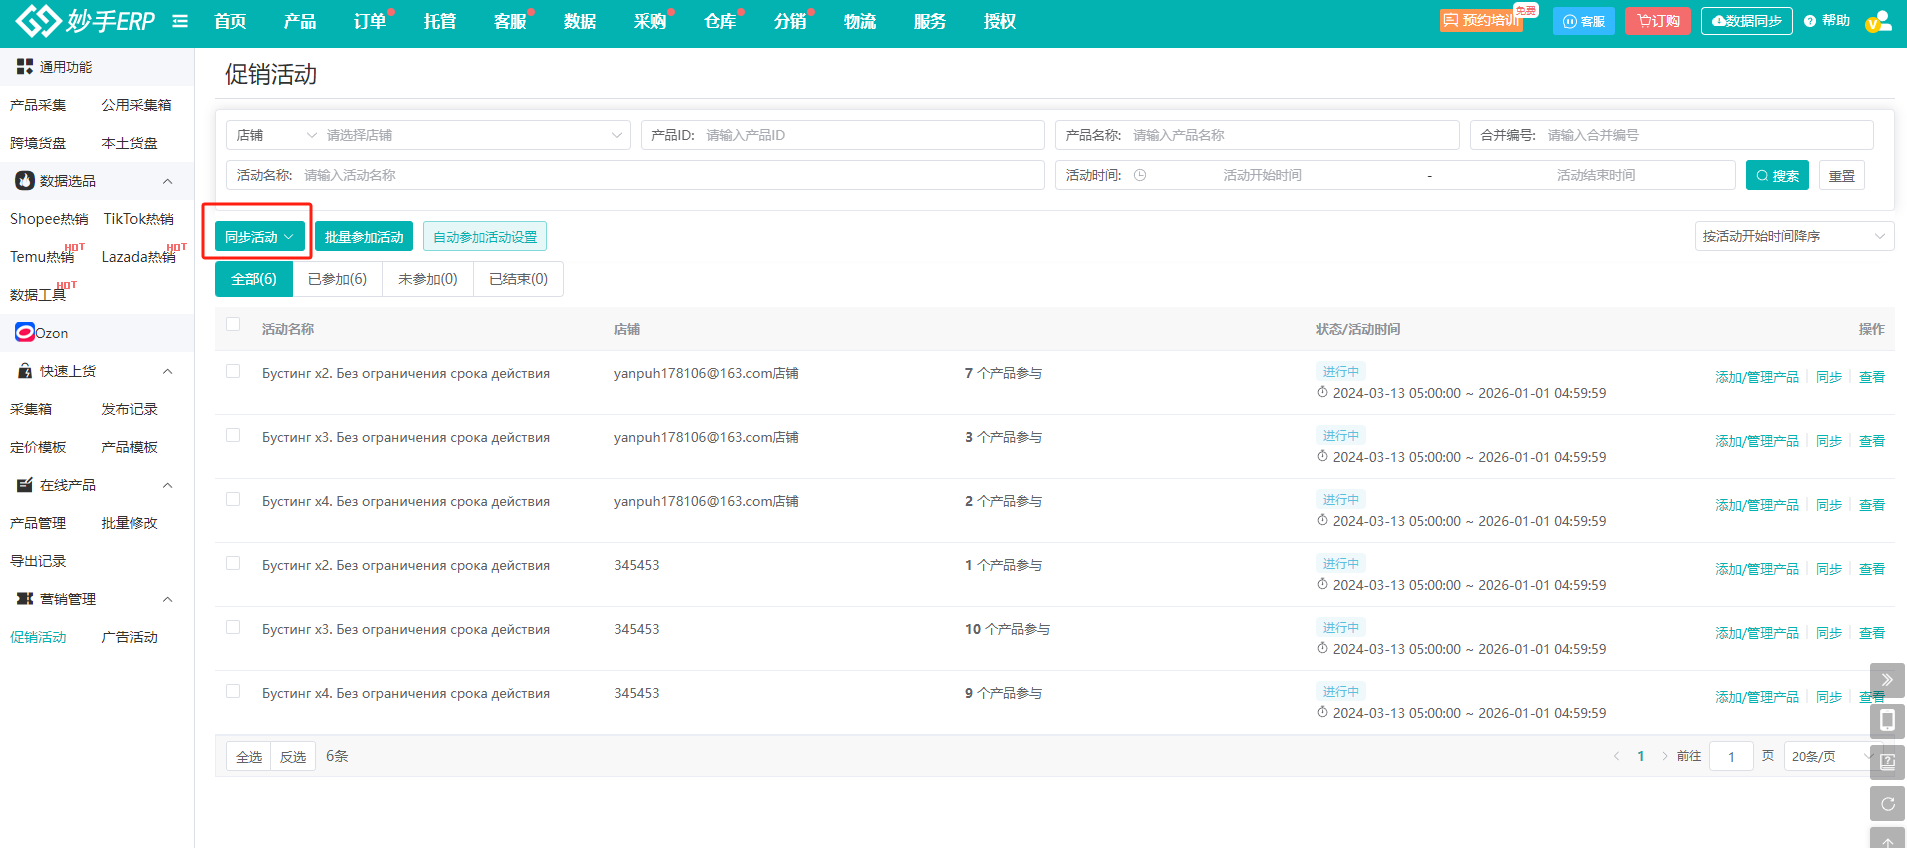The width and height of the screenshot is (1907, 848).
Task: Click the 产品ID input field
Action: point(843,135)
